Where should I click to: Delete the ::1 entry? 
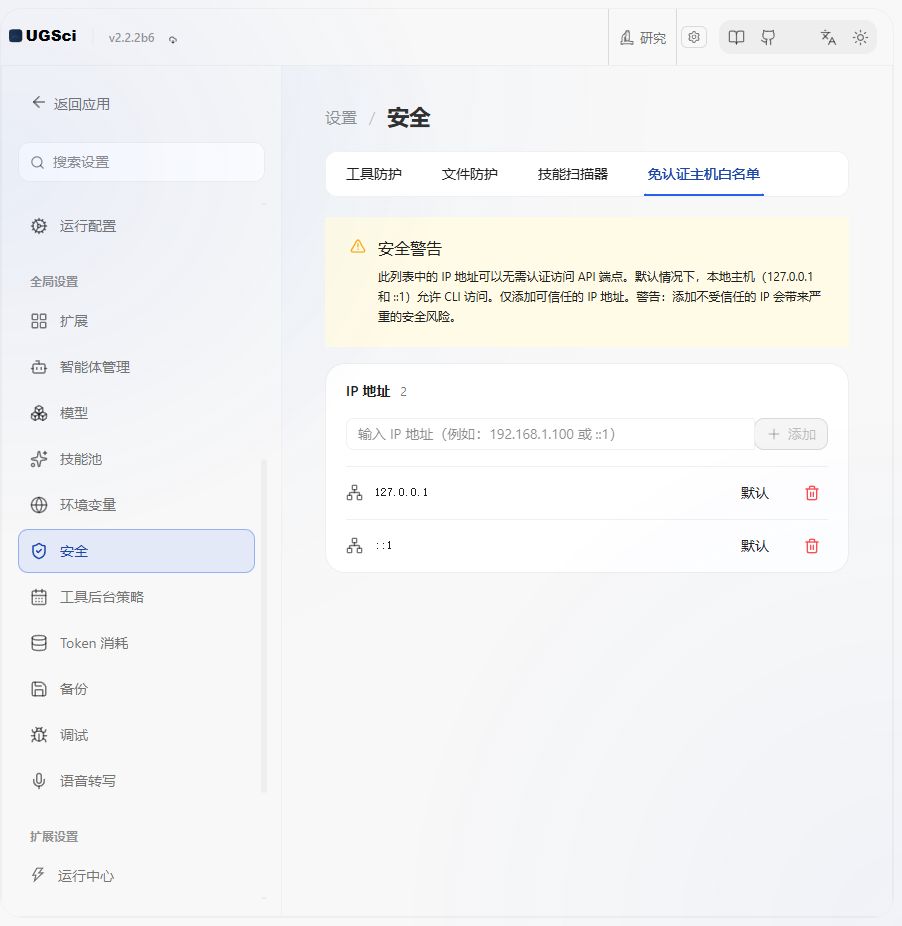coord(812,546)
